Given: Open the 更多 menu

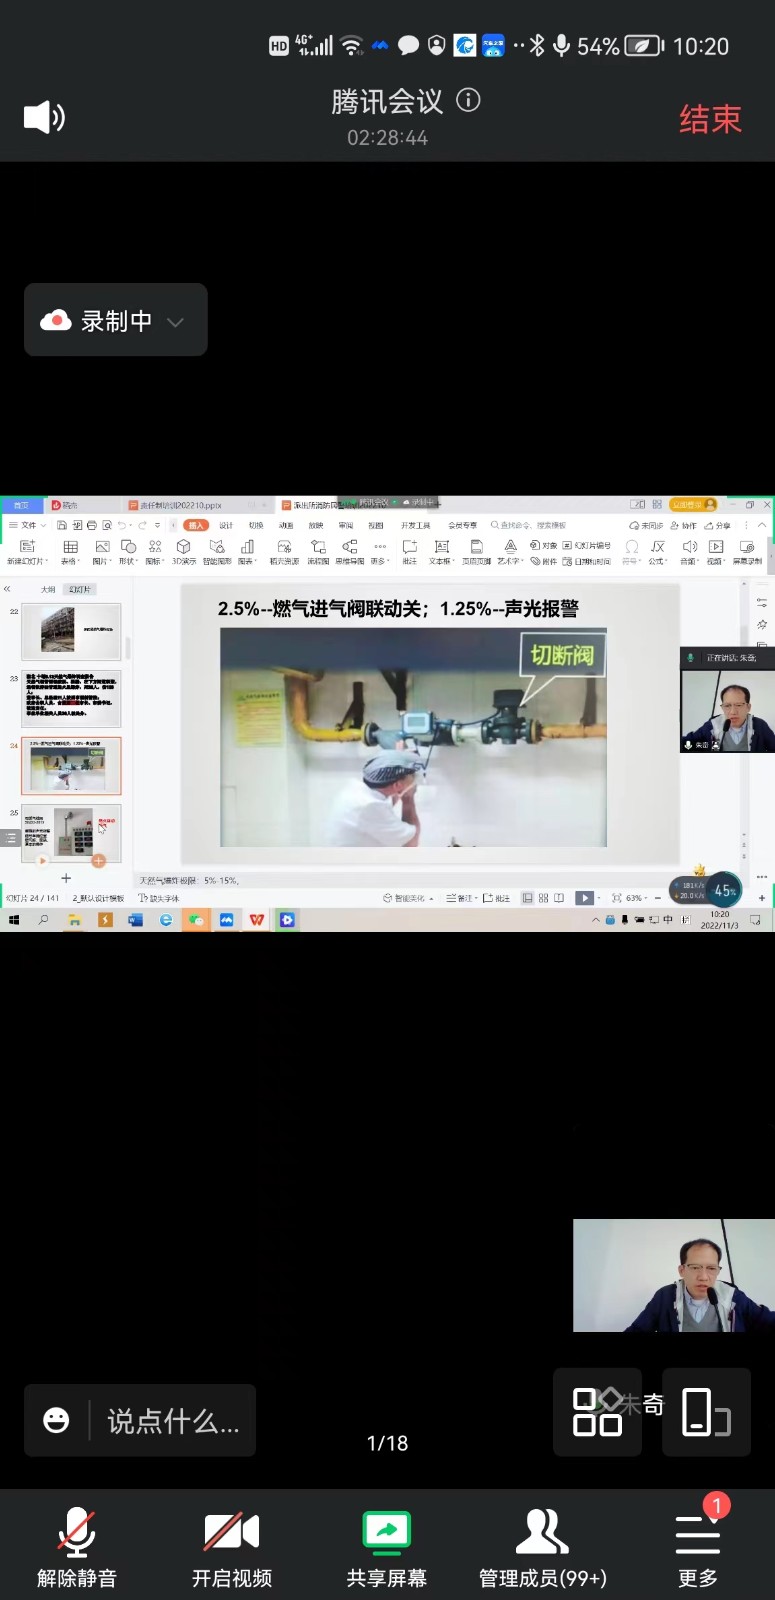Looking at the screenshot, I should pyautogui.click(x=698, y=1548).
